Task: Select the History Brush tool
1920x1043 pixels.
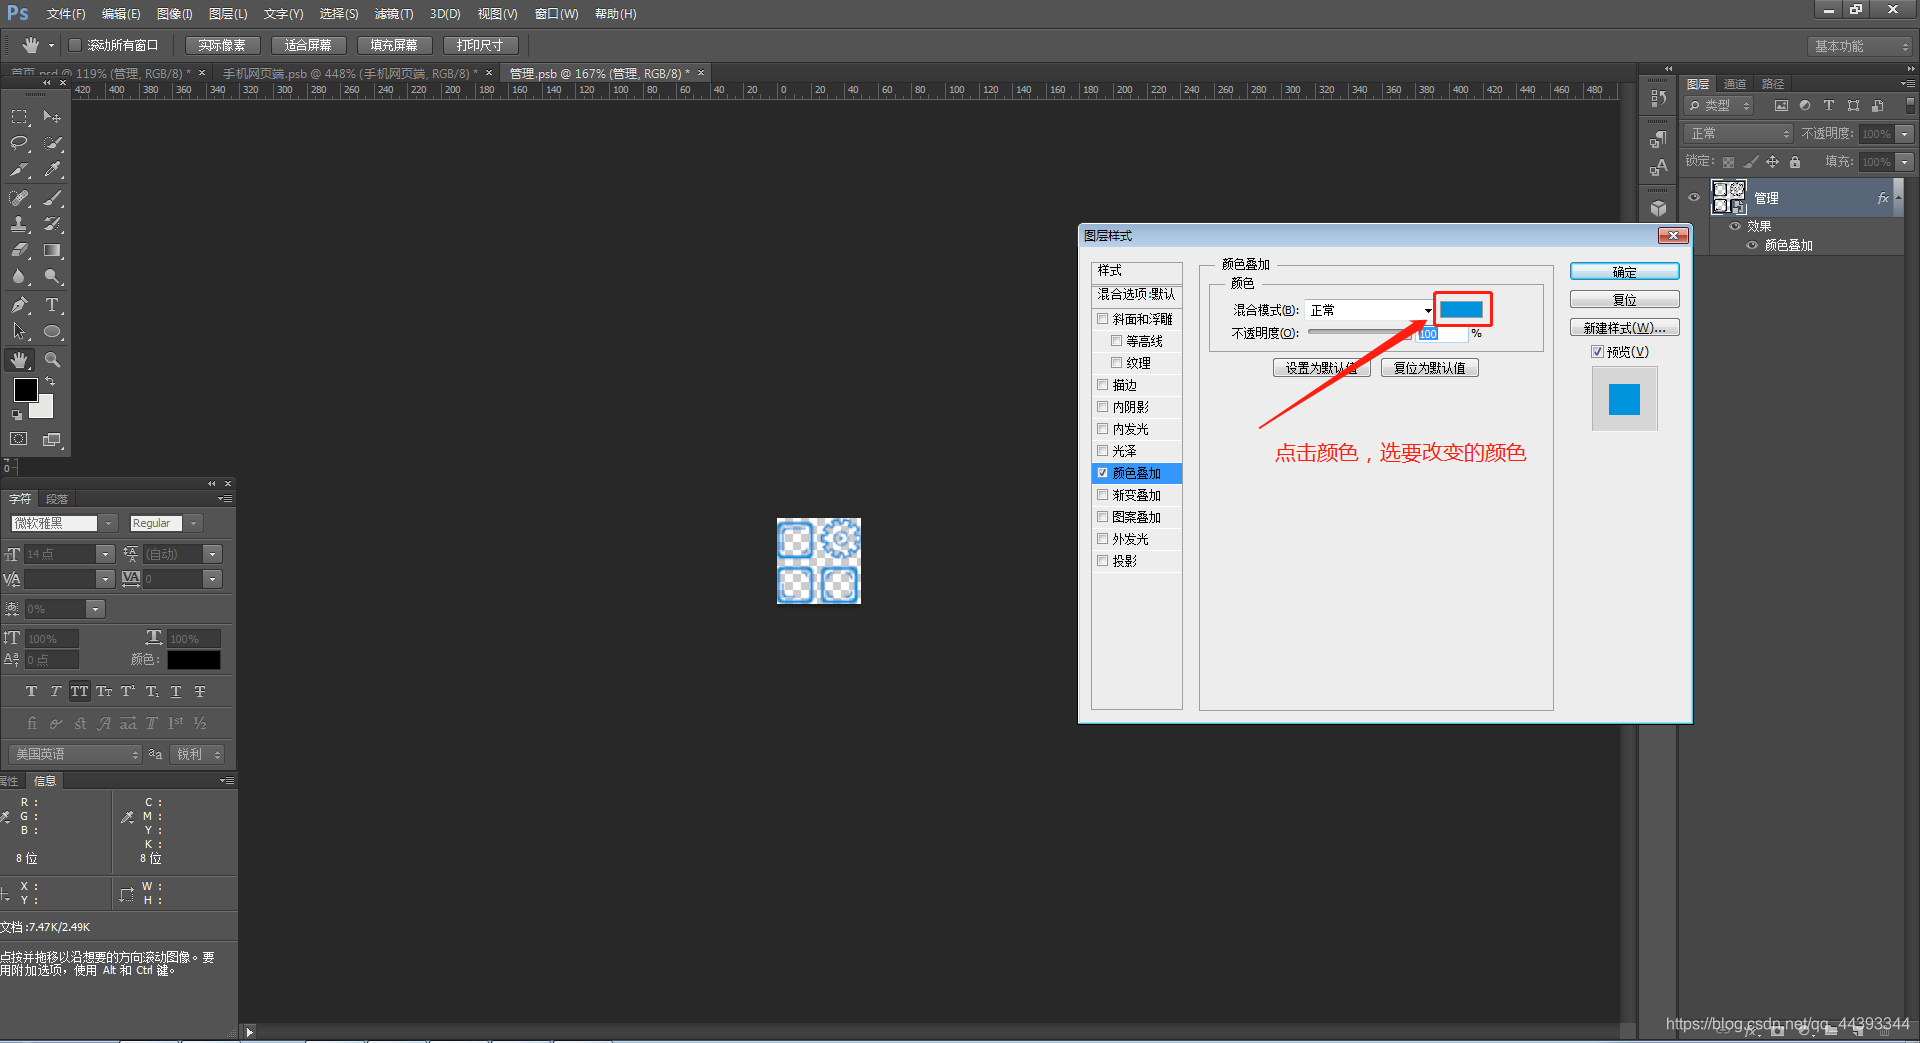Action: (53, 224)
